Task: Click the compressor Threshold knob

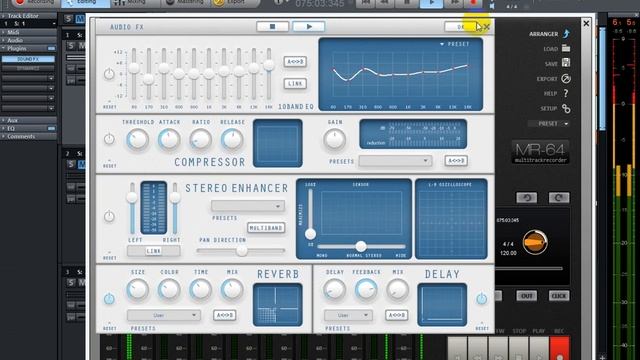Action: point(138,140)
